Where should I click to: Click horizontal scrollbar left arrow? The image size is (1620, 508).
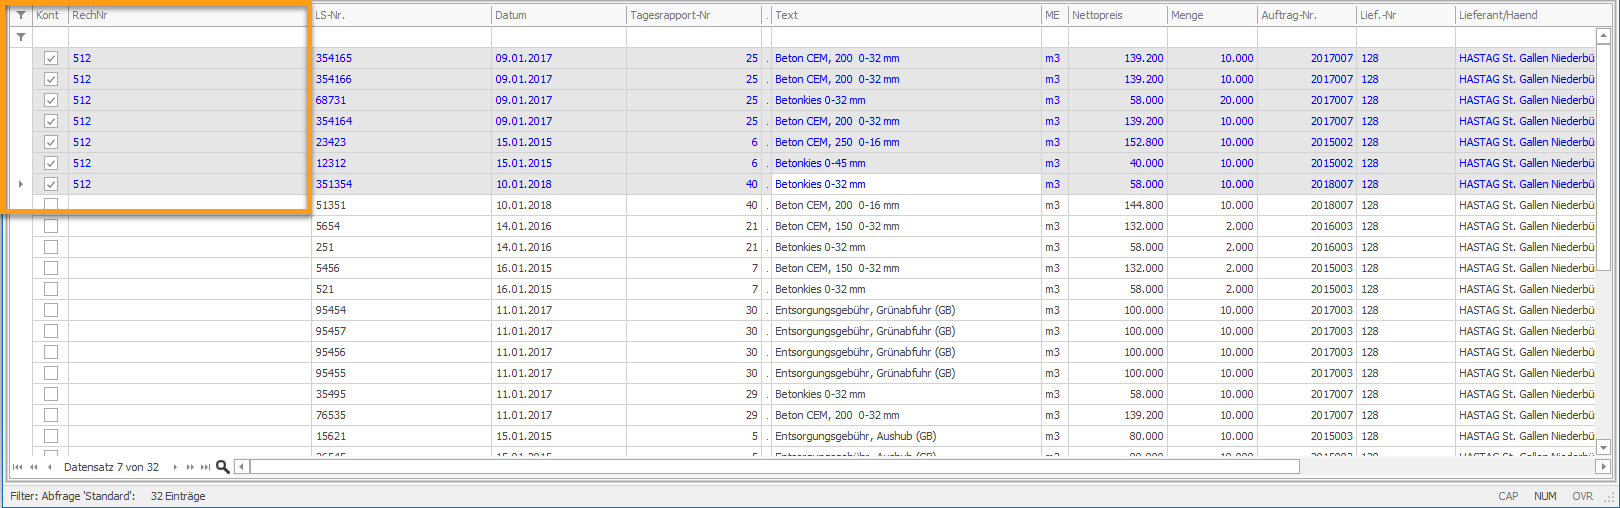pyautogui.click(x=242, y=467)
